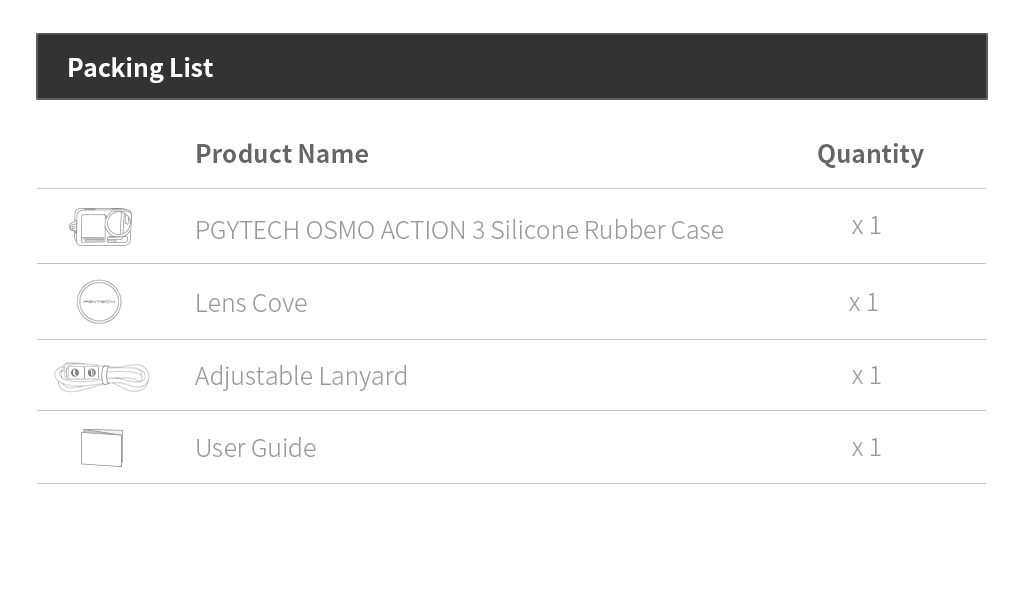Click the adjustable lanyard icon
Viewport: 1024px width, 608px height.
click(101, 376)
